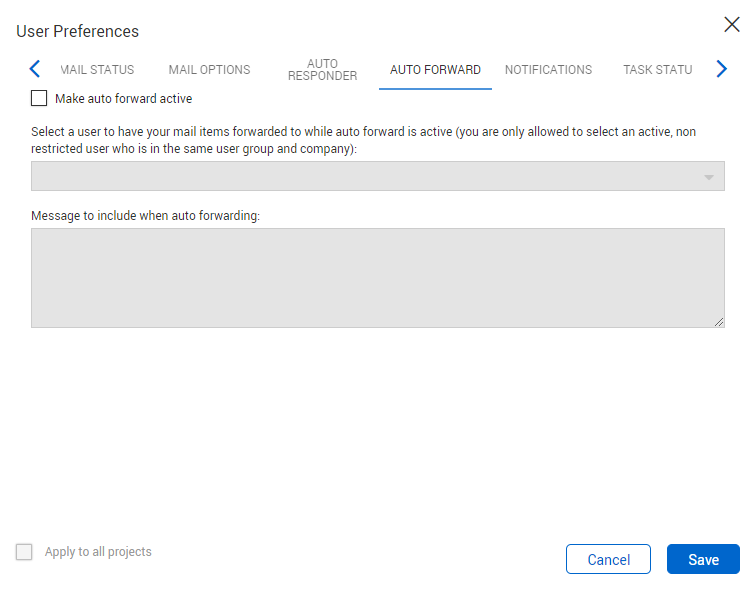Switch to the Task Status tab
Viewport: 756px width, 590px height.
tap(657, 70)
